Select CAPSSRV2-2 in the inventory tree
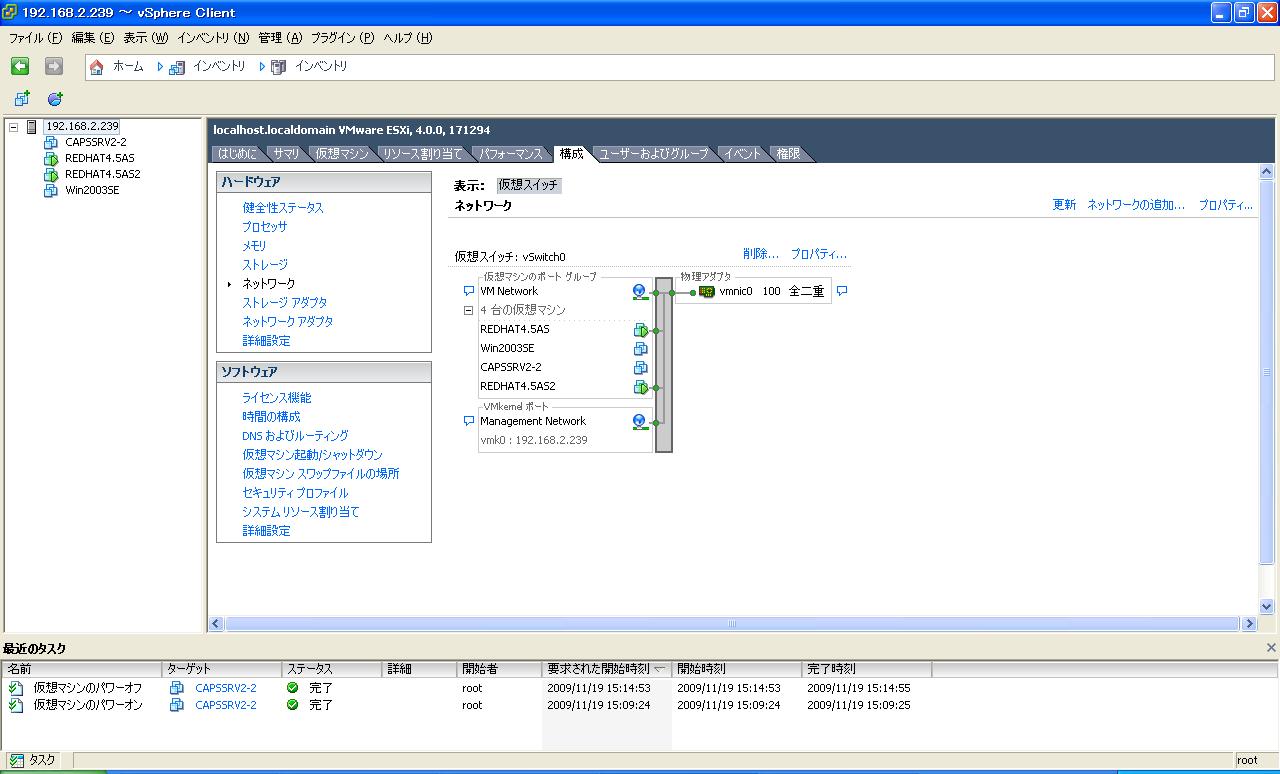Screen dimensions: 1280x774 click(x=95, y=142)
